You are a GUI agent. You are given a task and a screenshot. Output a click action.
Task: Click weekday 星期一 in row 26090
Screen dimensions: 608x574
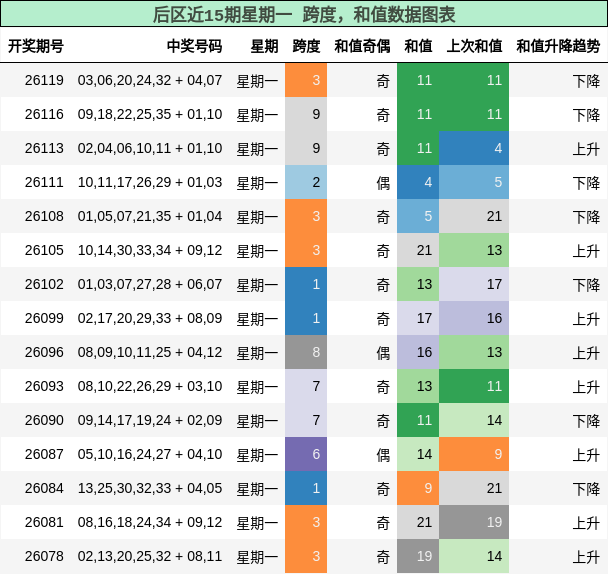click(257, 421)
